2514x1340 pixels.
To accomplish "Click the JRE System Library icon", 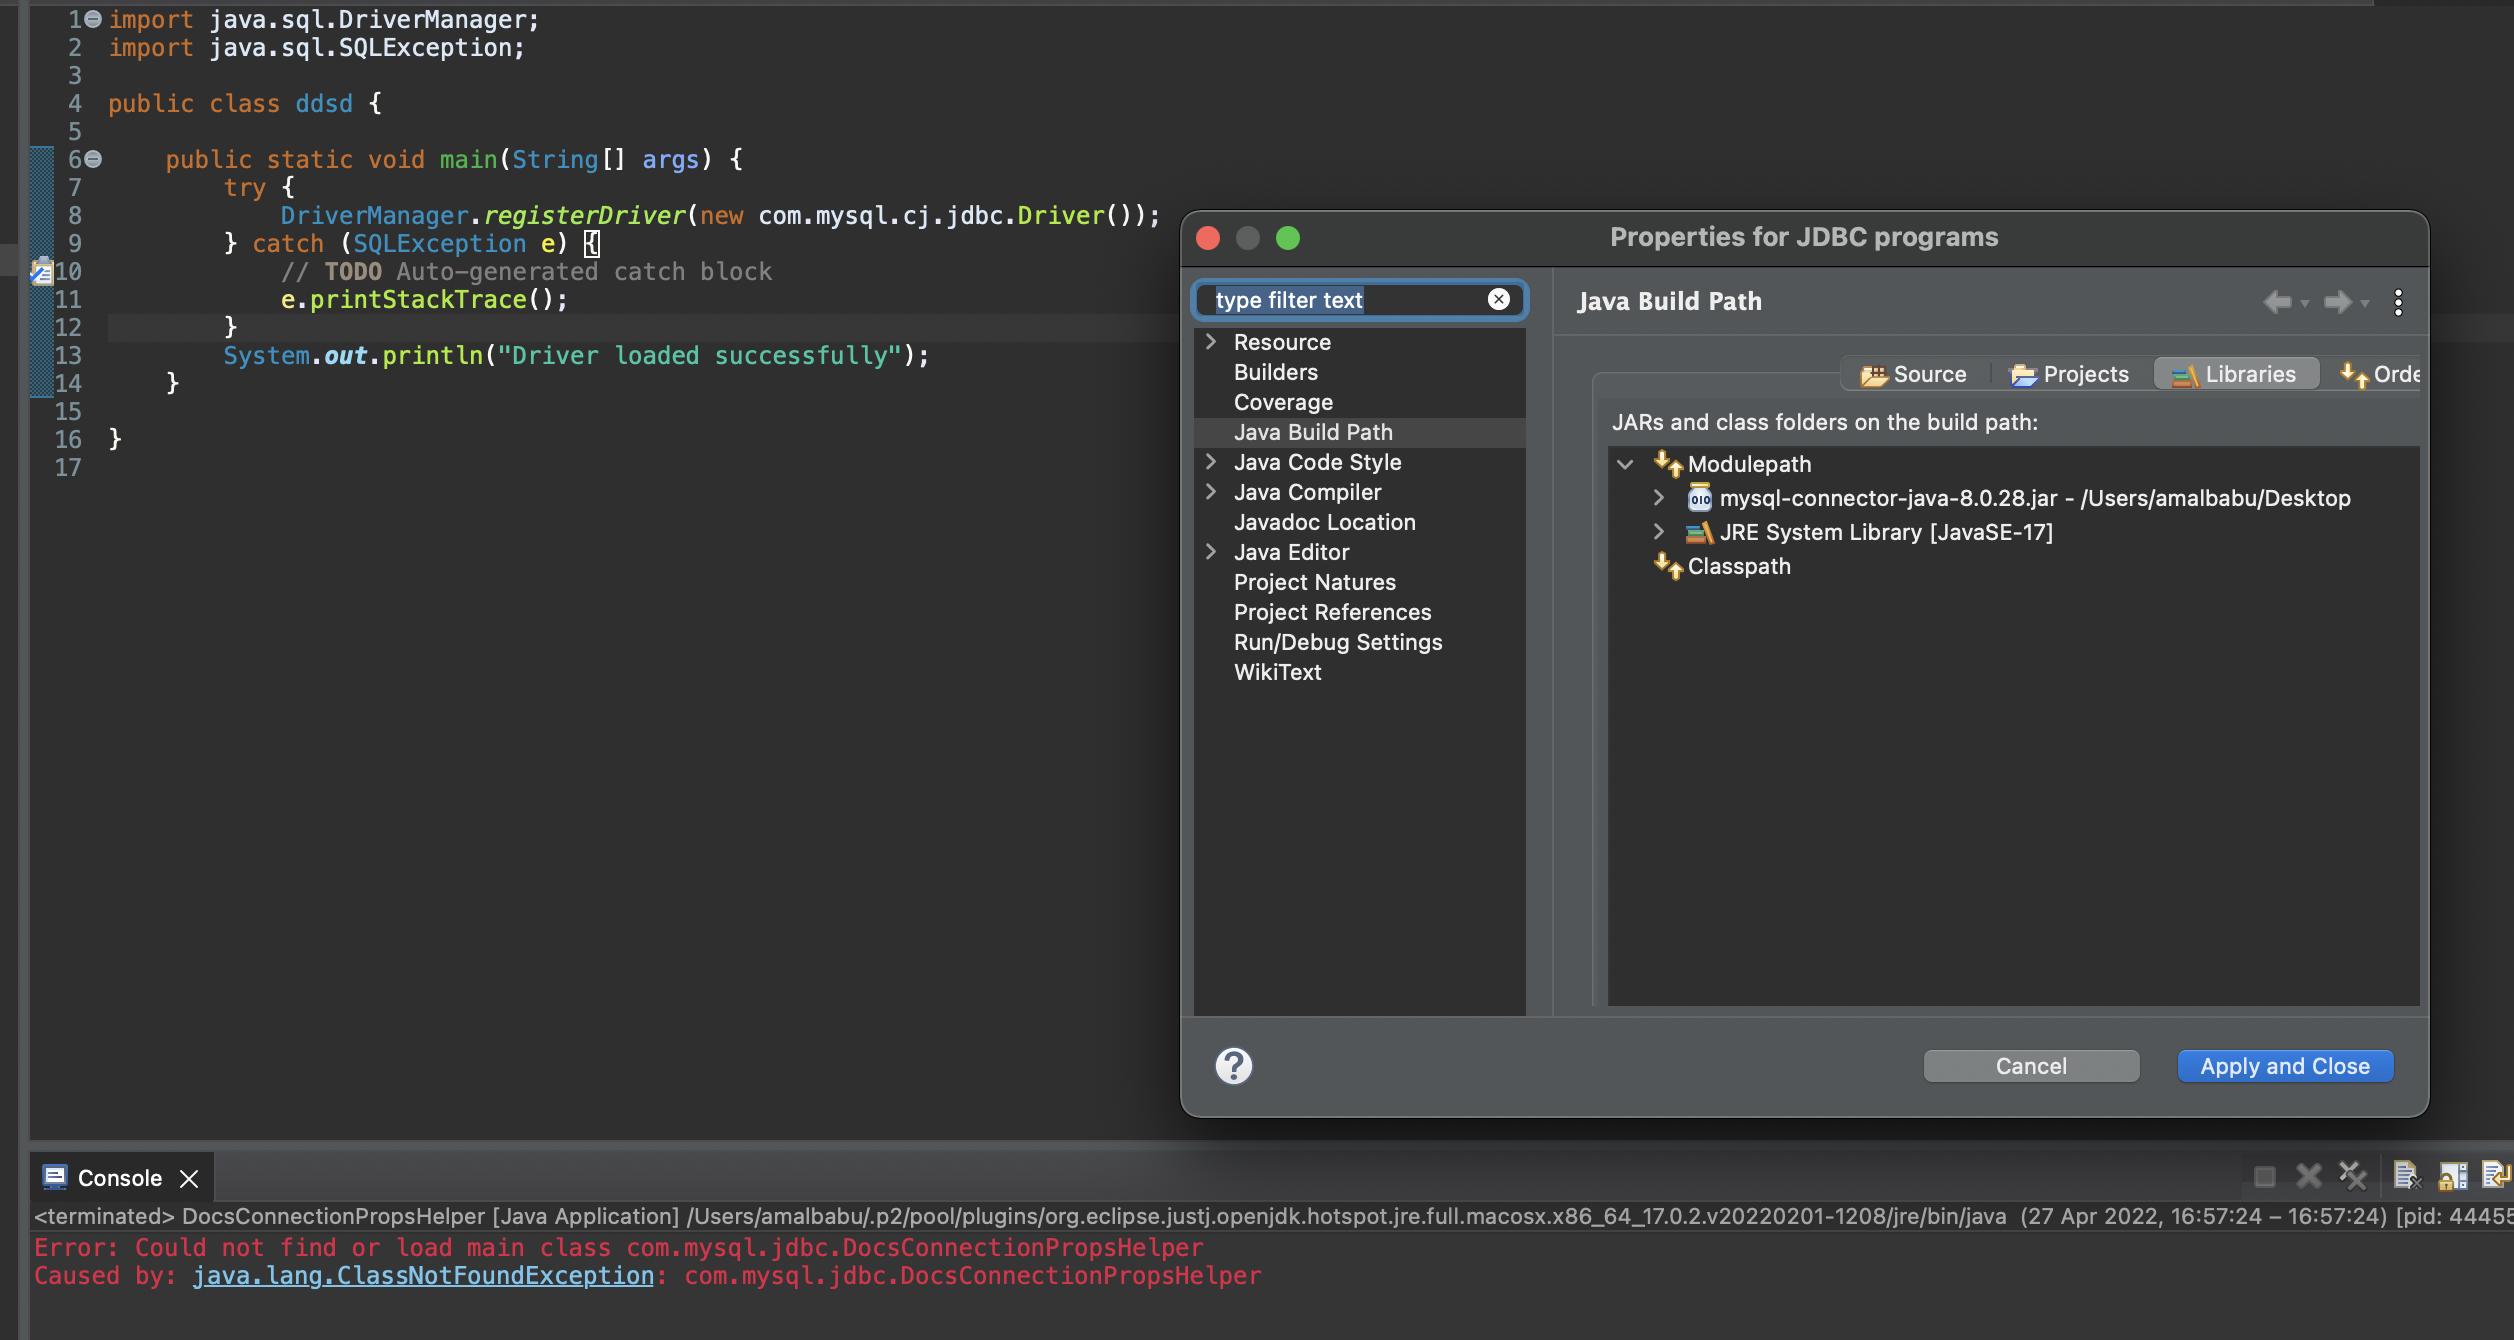I will pyautogui.click(x=1699, y=533).
